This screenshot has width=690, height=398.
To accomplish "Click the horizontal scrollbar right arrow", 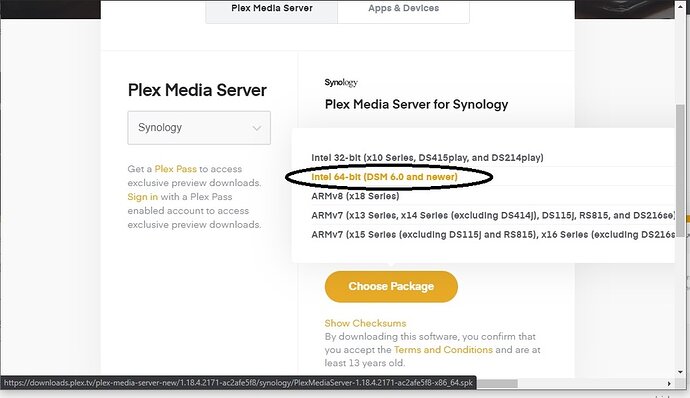I will click(669, 383).
